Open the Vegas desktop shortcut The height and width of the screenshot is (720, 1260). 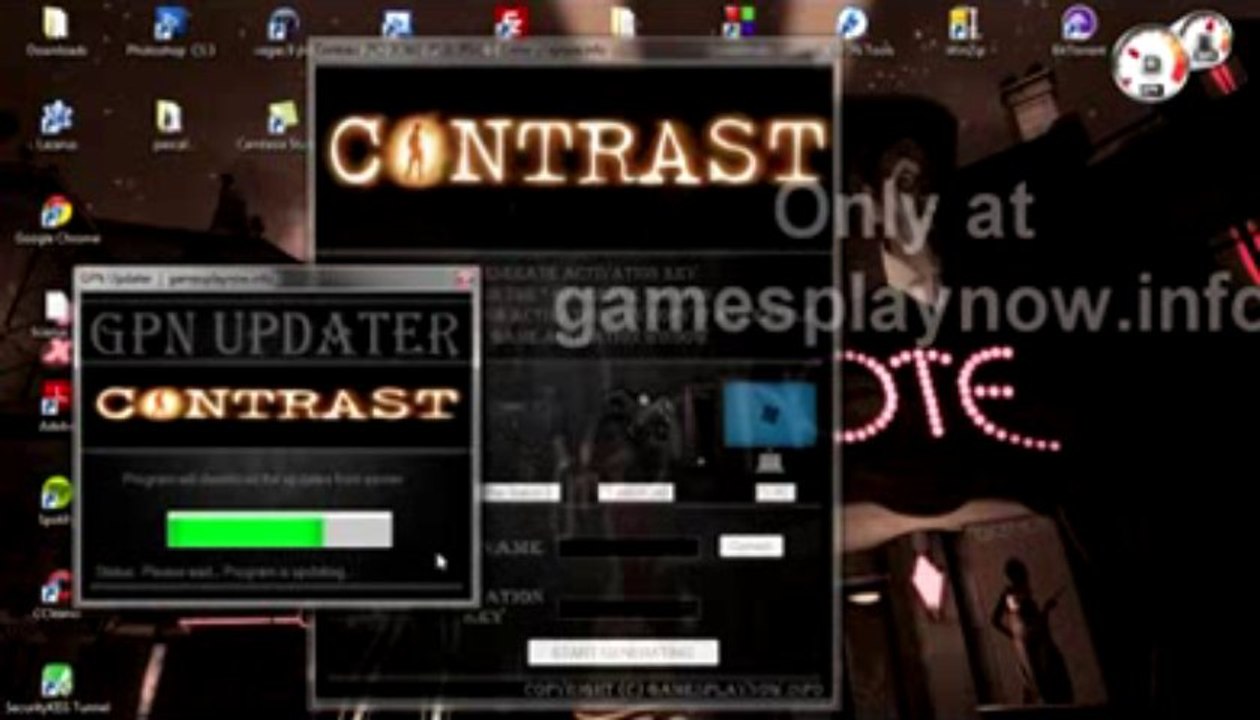[283, 30]
